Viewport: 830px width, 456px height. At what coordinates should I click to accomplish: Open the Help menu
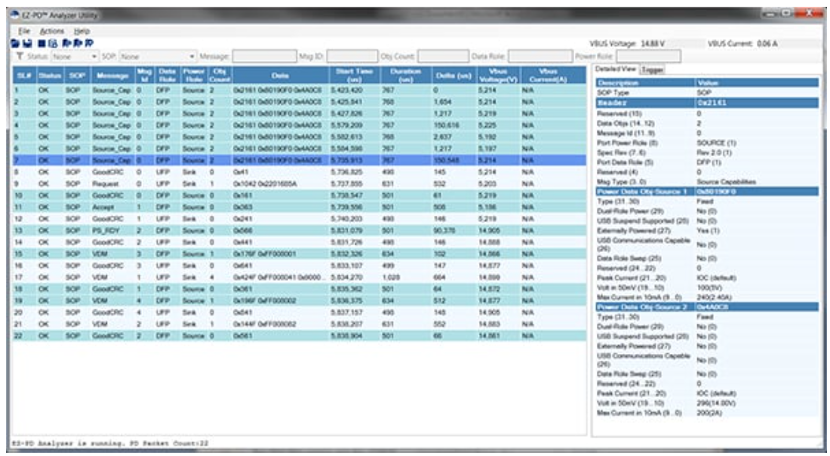[81, 32]
